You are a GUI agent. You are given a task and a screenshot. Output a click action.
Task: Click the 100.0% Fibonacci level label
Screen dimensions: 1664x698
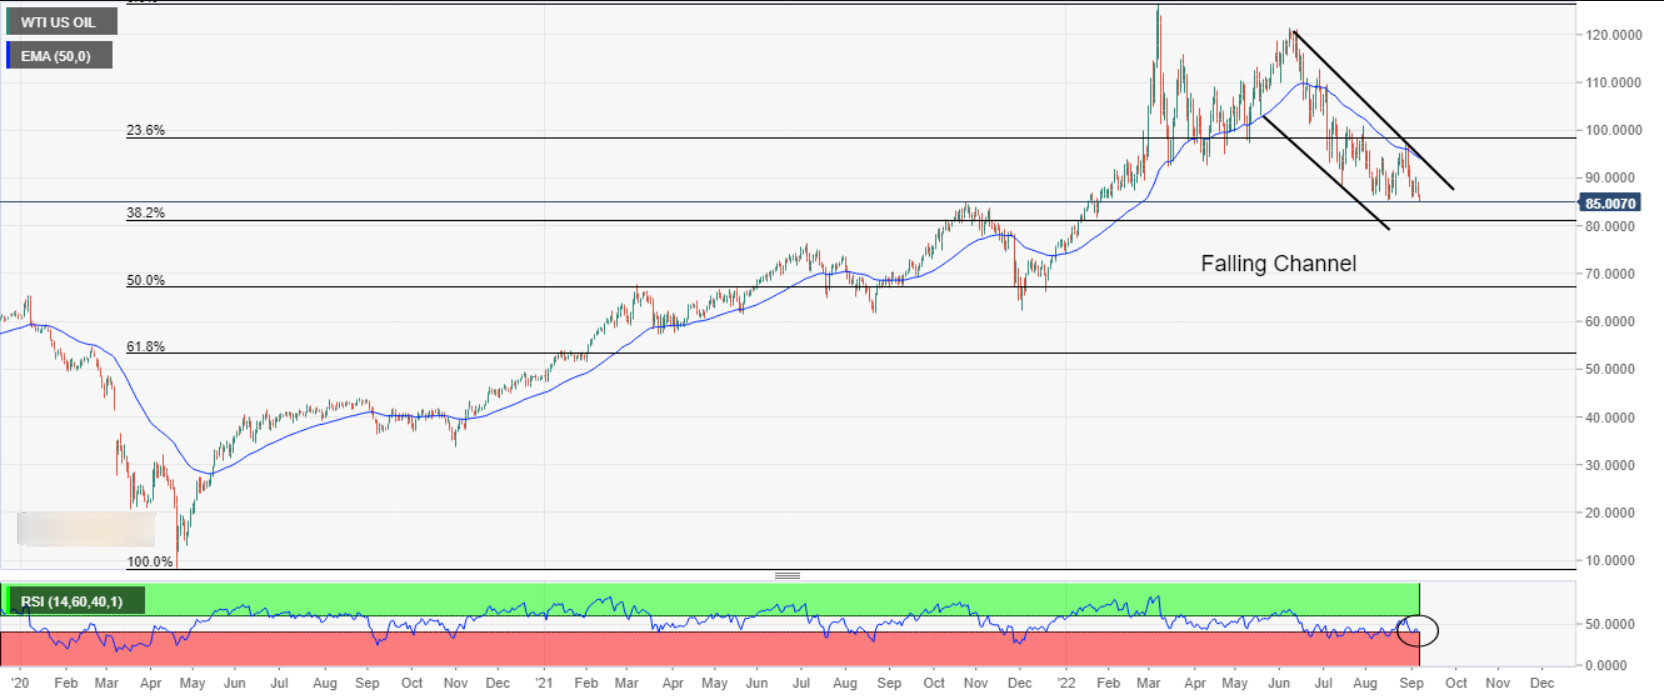[149, 561]
